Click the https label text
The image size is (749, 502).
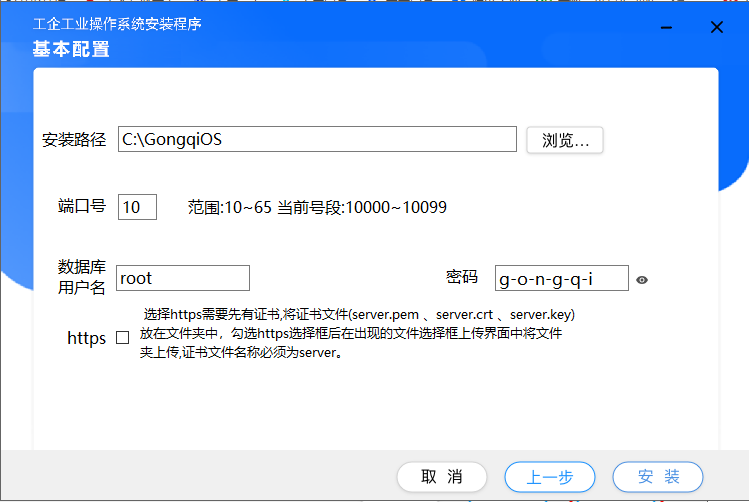point(86,338)
